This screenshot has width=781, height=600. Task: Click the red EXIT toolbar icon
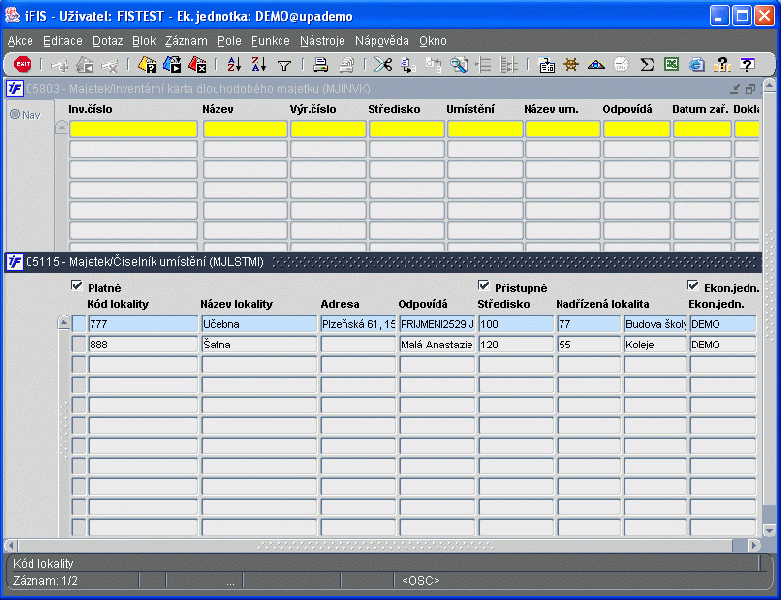tap(22, 64)
